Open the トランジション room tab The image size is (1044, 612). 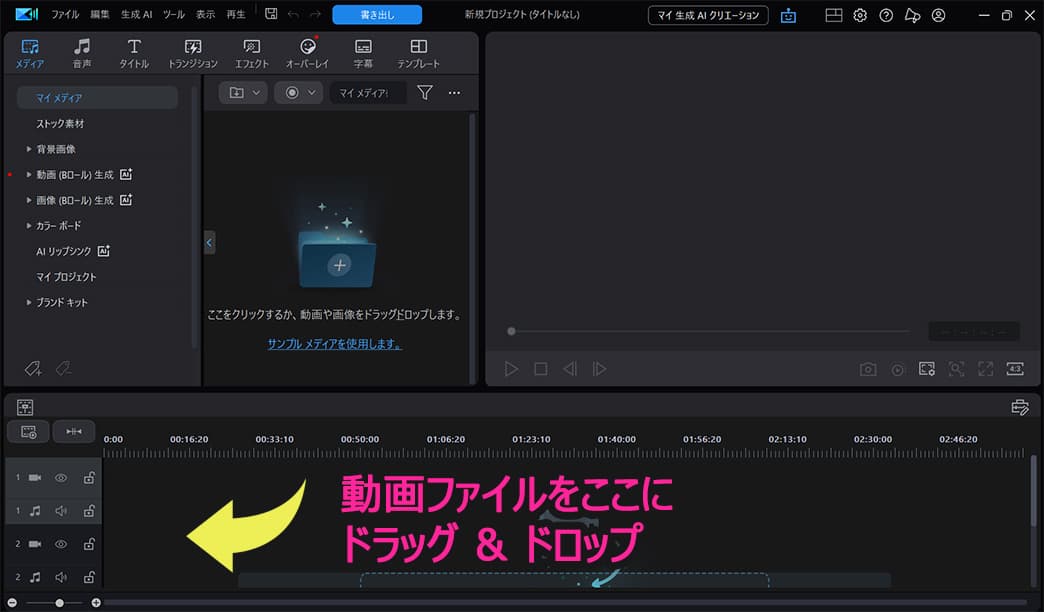click(x=192, y=53)
